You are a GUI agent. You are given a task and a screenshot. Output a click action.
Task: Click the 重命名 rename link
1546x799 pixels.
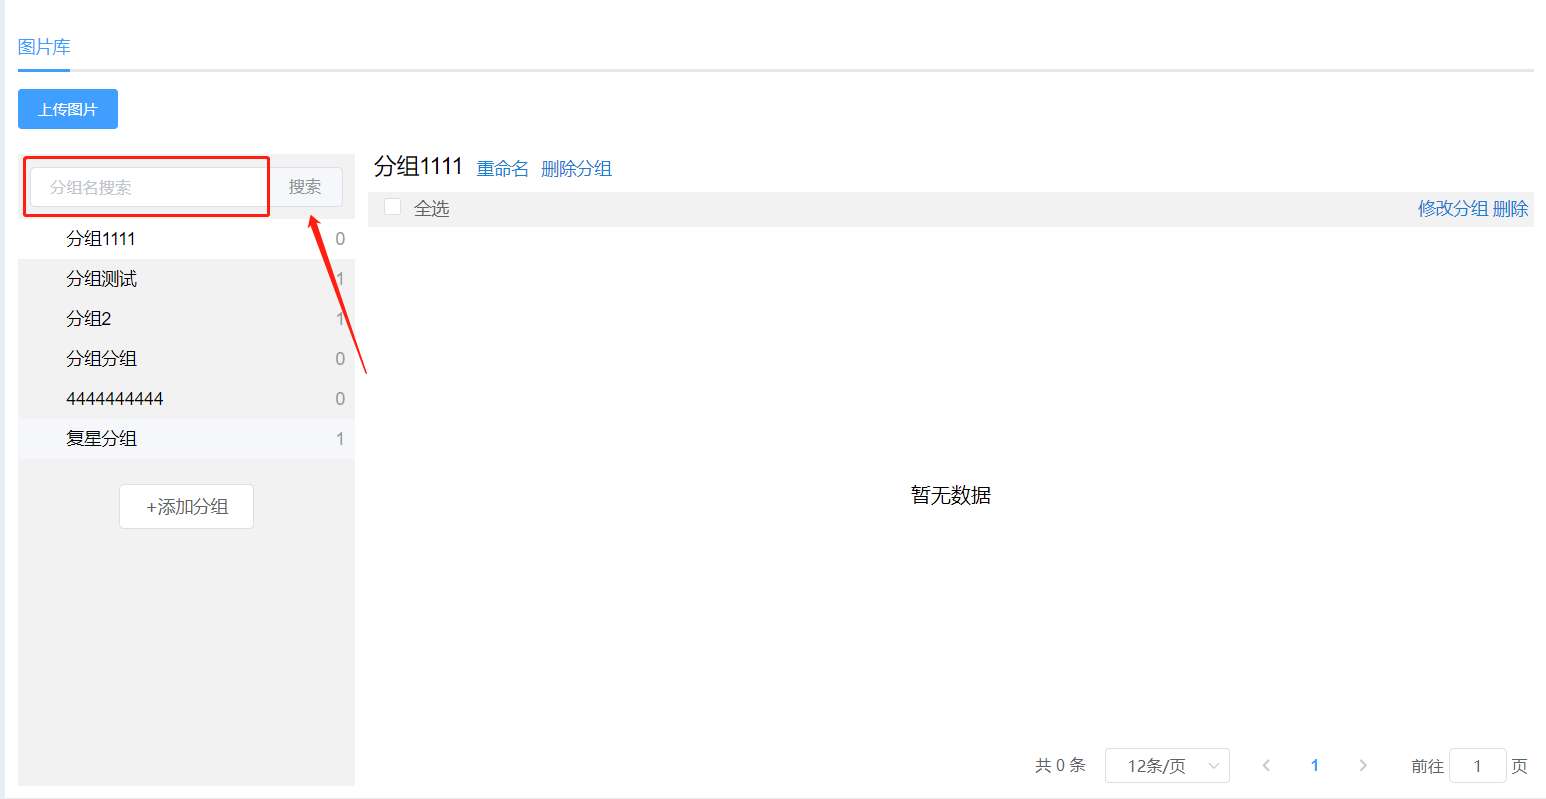pyautogui.click(x=503, y=169)
